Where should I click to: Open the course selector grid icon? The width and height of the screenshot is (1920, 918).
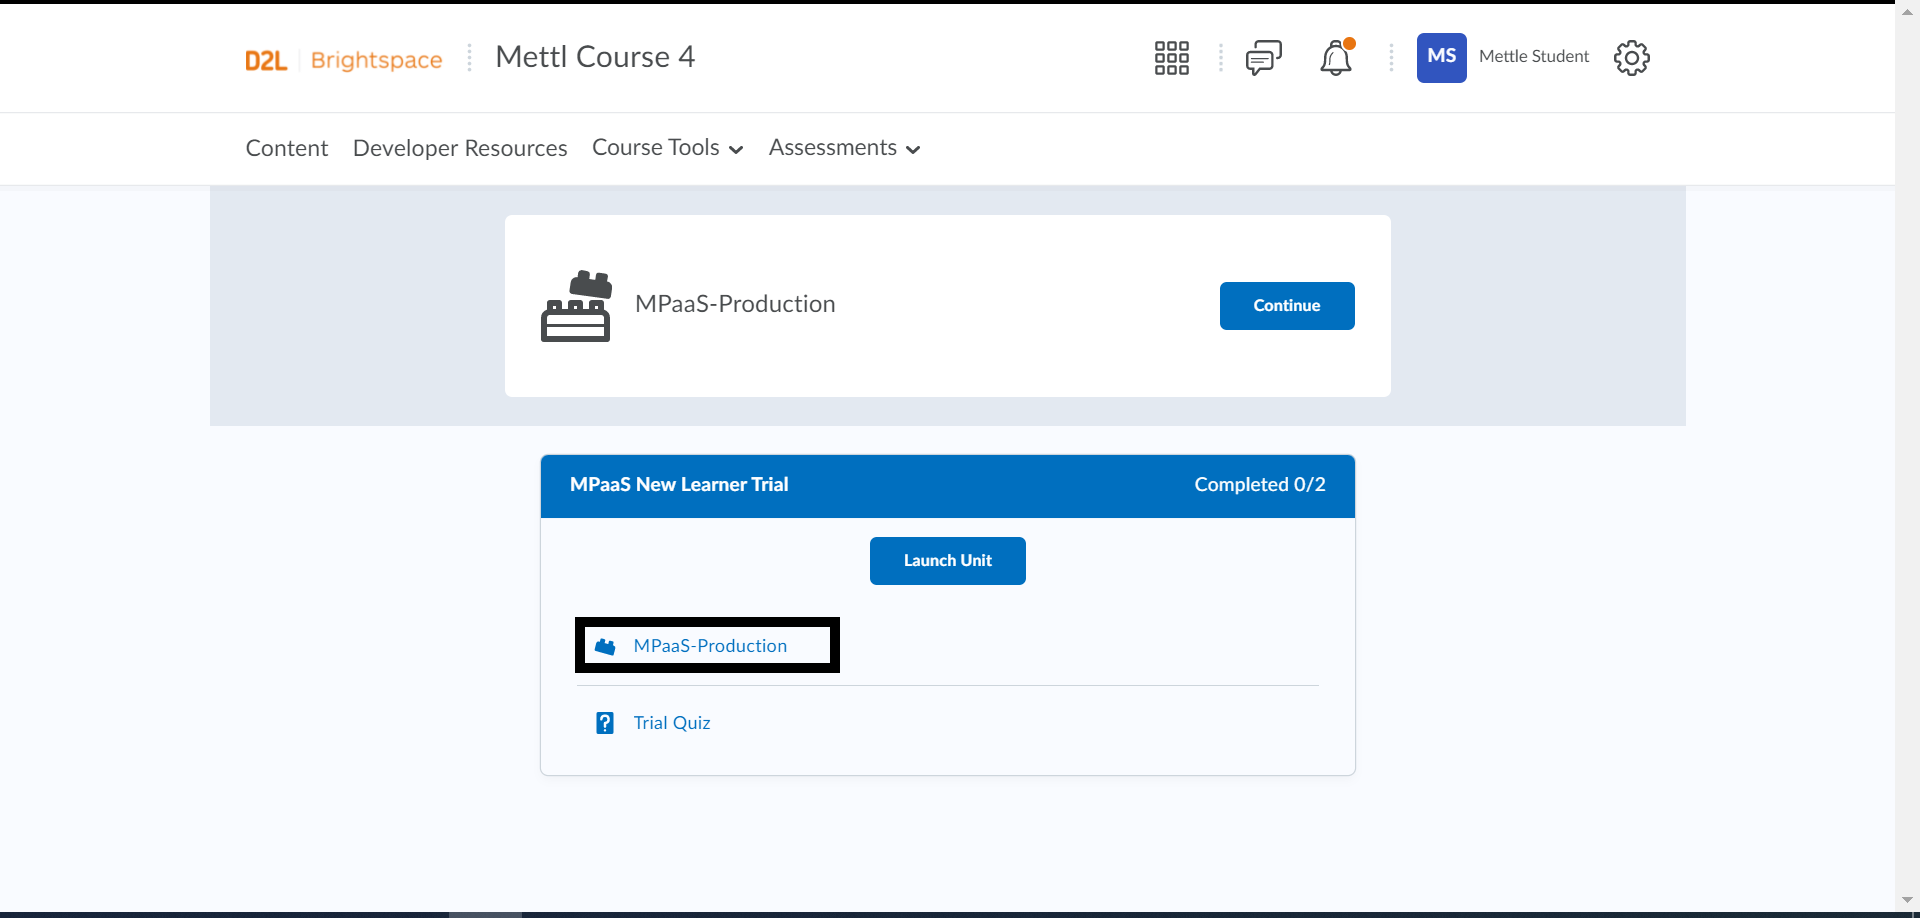click(1171, 58)
